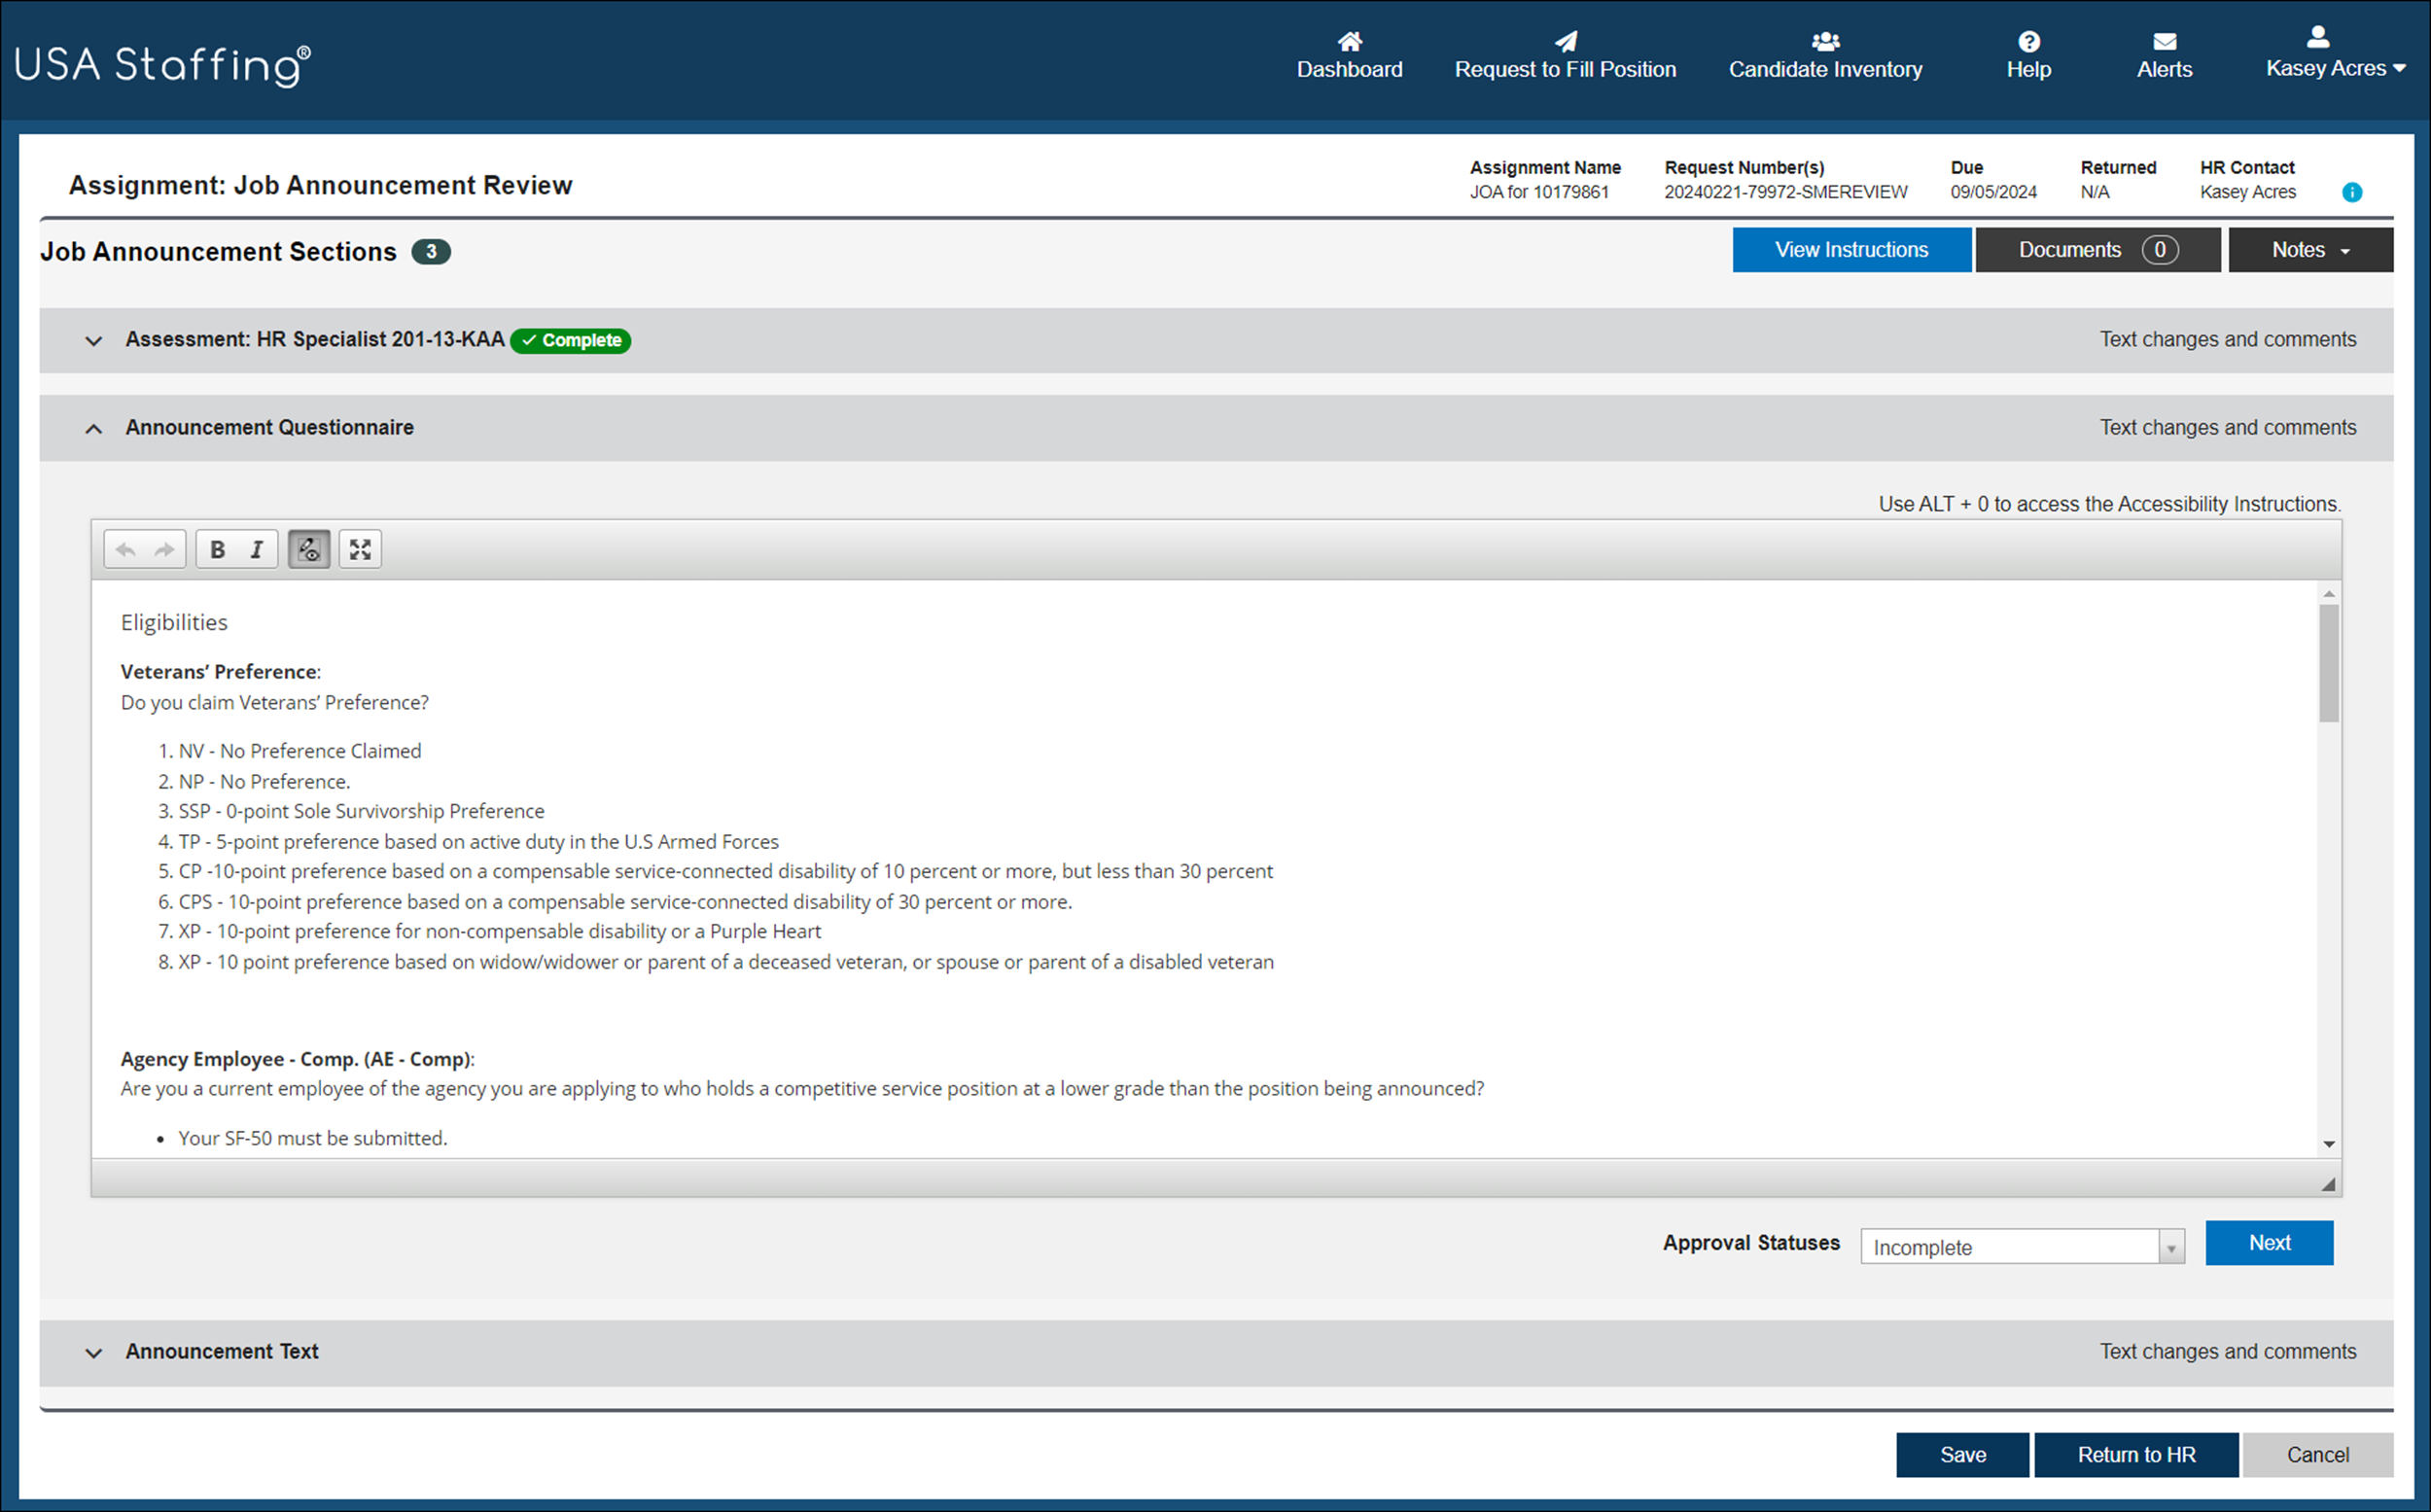
Task: Toggle bold formatting in the editor
Action: click(216, 548)
